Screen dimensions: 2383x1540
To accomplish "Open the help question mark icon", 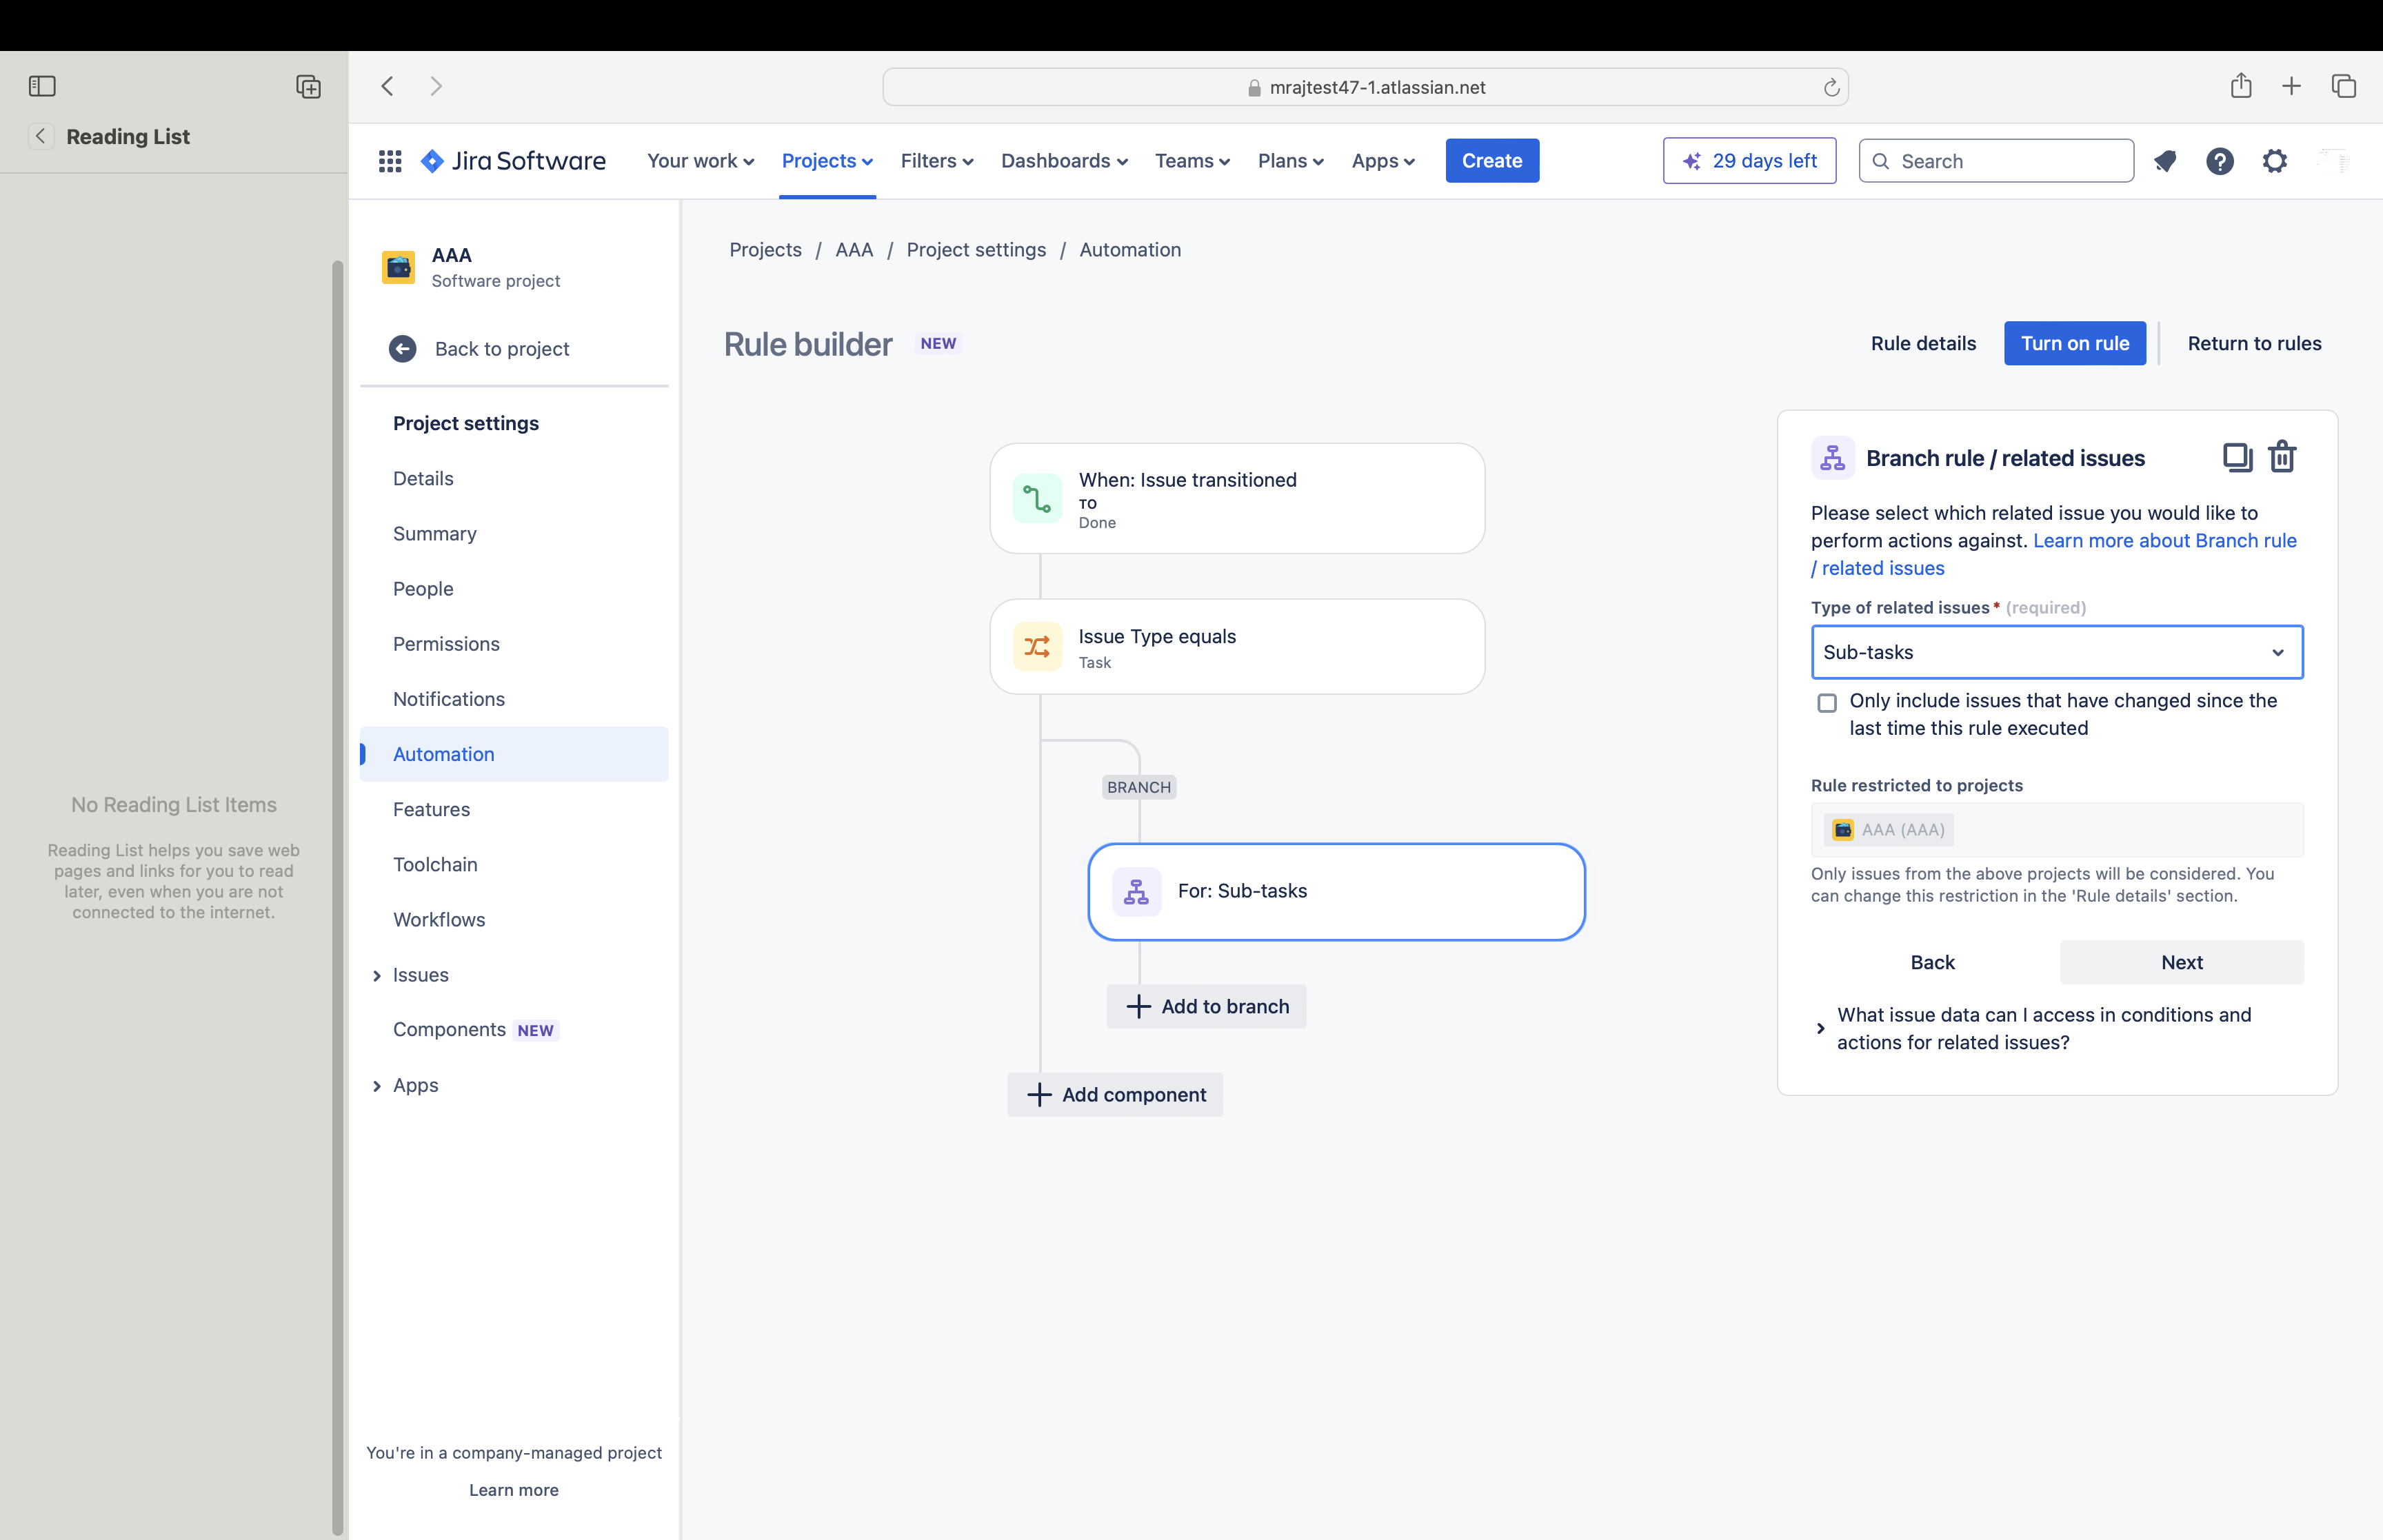I will [x=2220, y=161].
